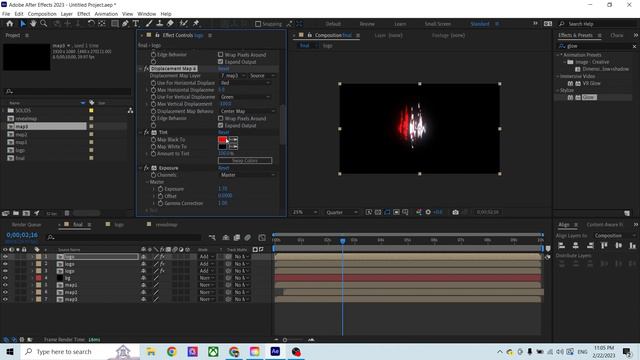Image resolution: width=640 pixels, height=360 pixels.
Task: Toggle Wrap Pixels Around under Displacement Map 4
Action: pos(220,118)
